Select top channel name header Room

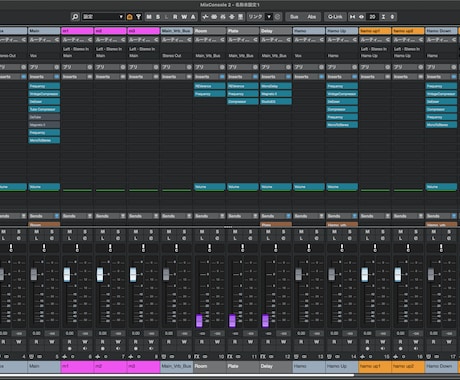click(210, 31)
